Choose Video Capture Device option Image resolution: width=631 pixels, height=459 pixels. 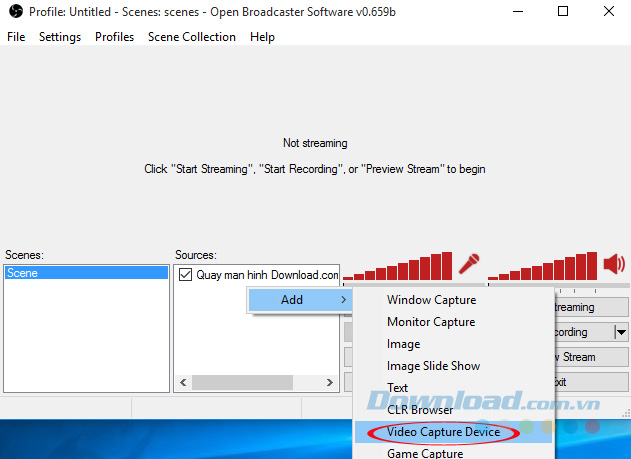point(453,432)
